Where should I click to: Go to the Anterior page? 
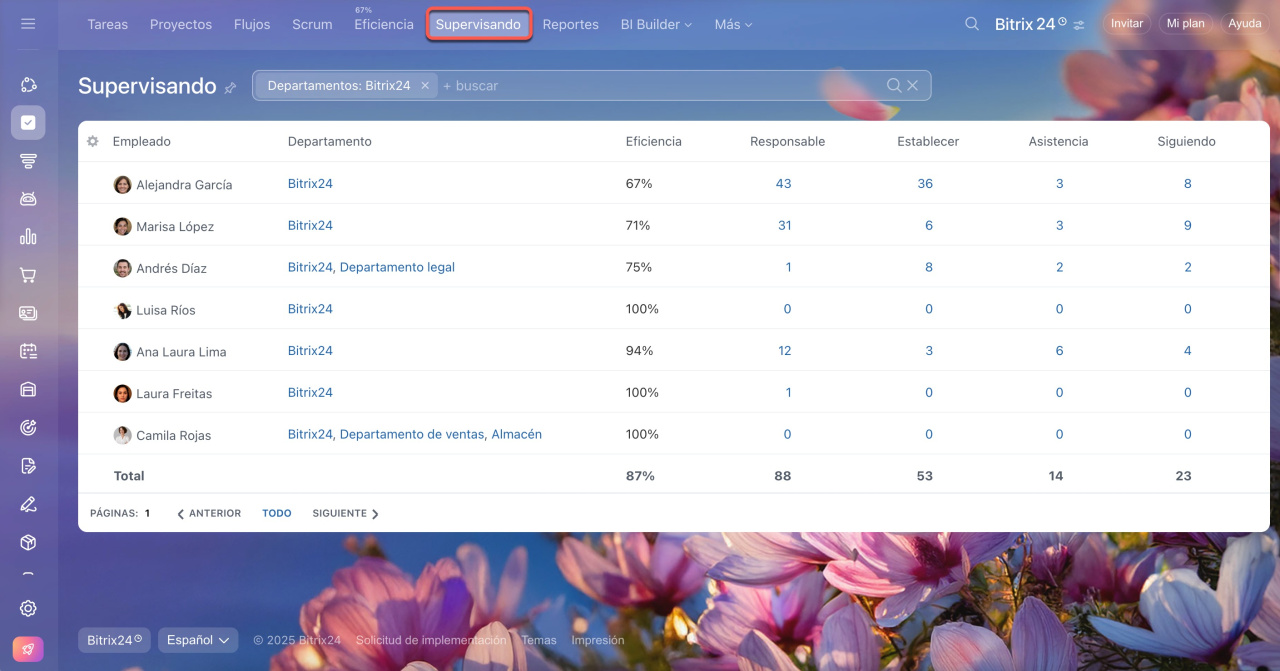(209, 513)
